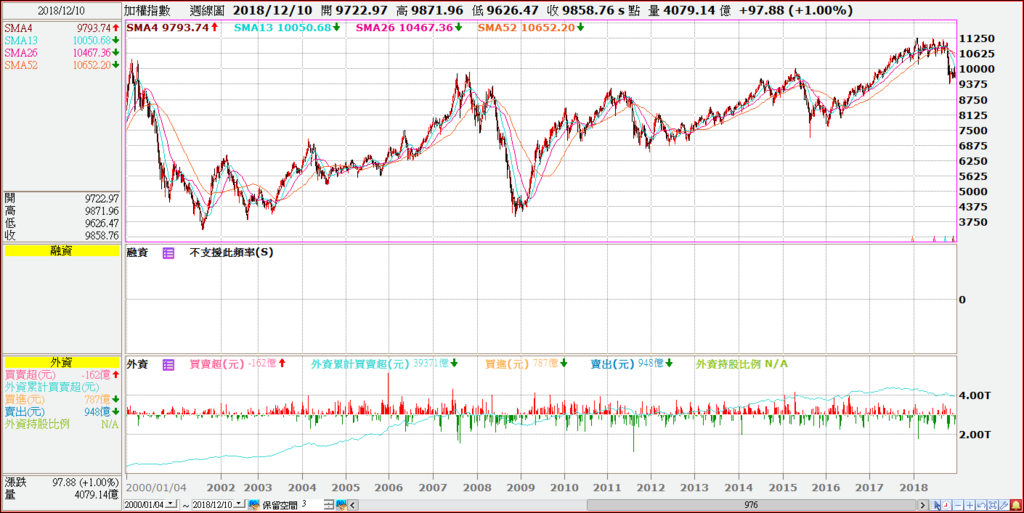The height and width of the screenshot is (513, 1024).
Task: Open settings via the wrench icon
Action: pos(1004,505)
